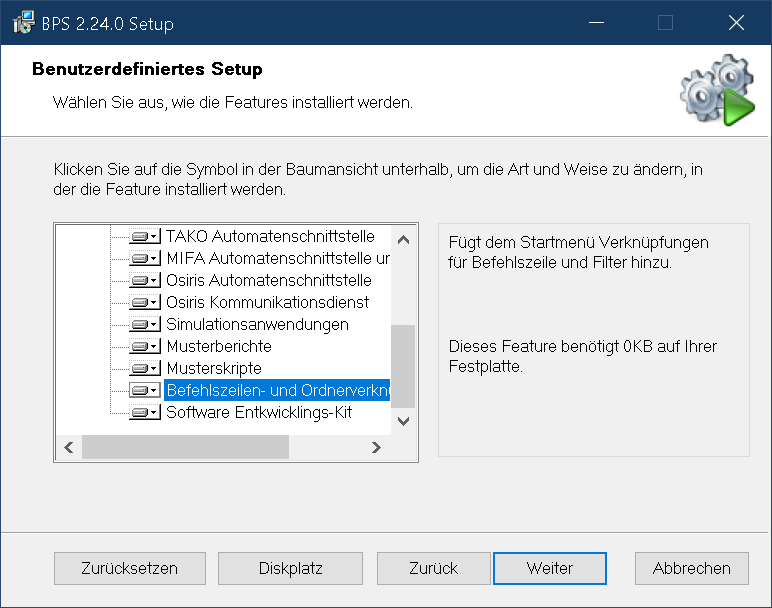Viewport: 772px width, 608px height.
Task: Click the drive icon beside Osiris Automatenschnittstelle
Action: point(145,281)
